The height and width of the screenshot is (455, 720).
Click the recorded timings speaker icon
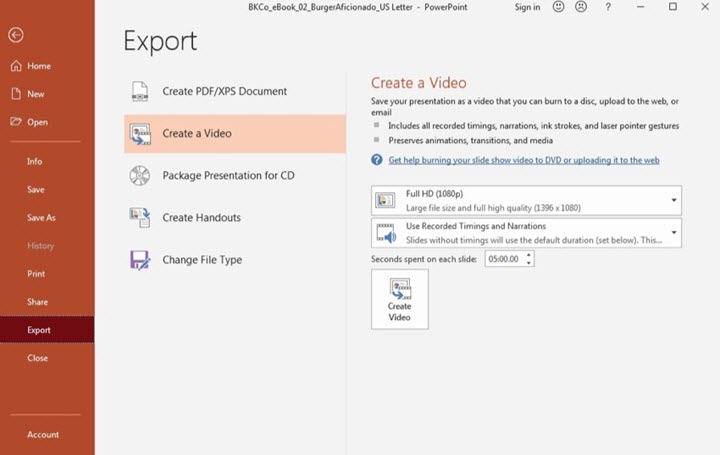coord(386,233)
